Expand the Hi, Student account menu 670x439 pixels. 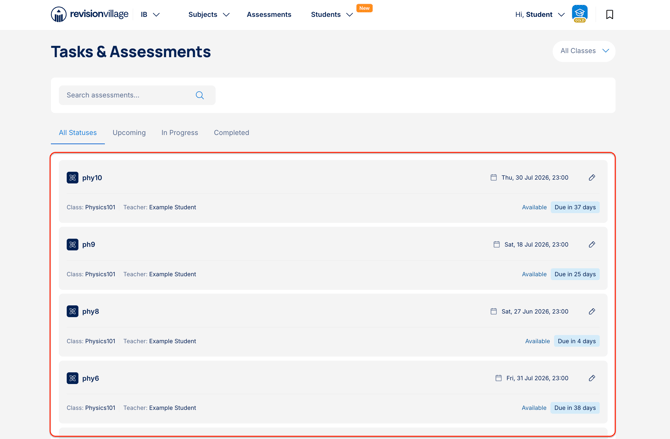[x=540, y=15]
